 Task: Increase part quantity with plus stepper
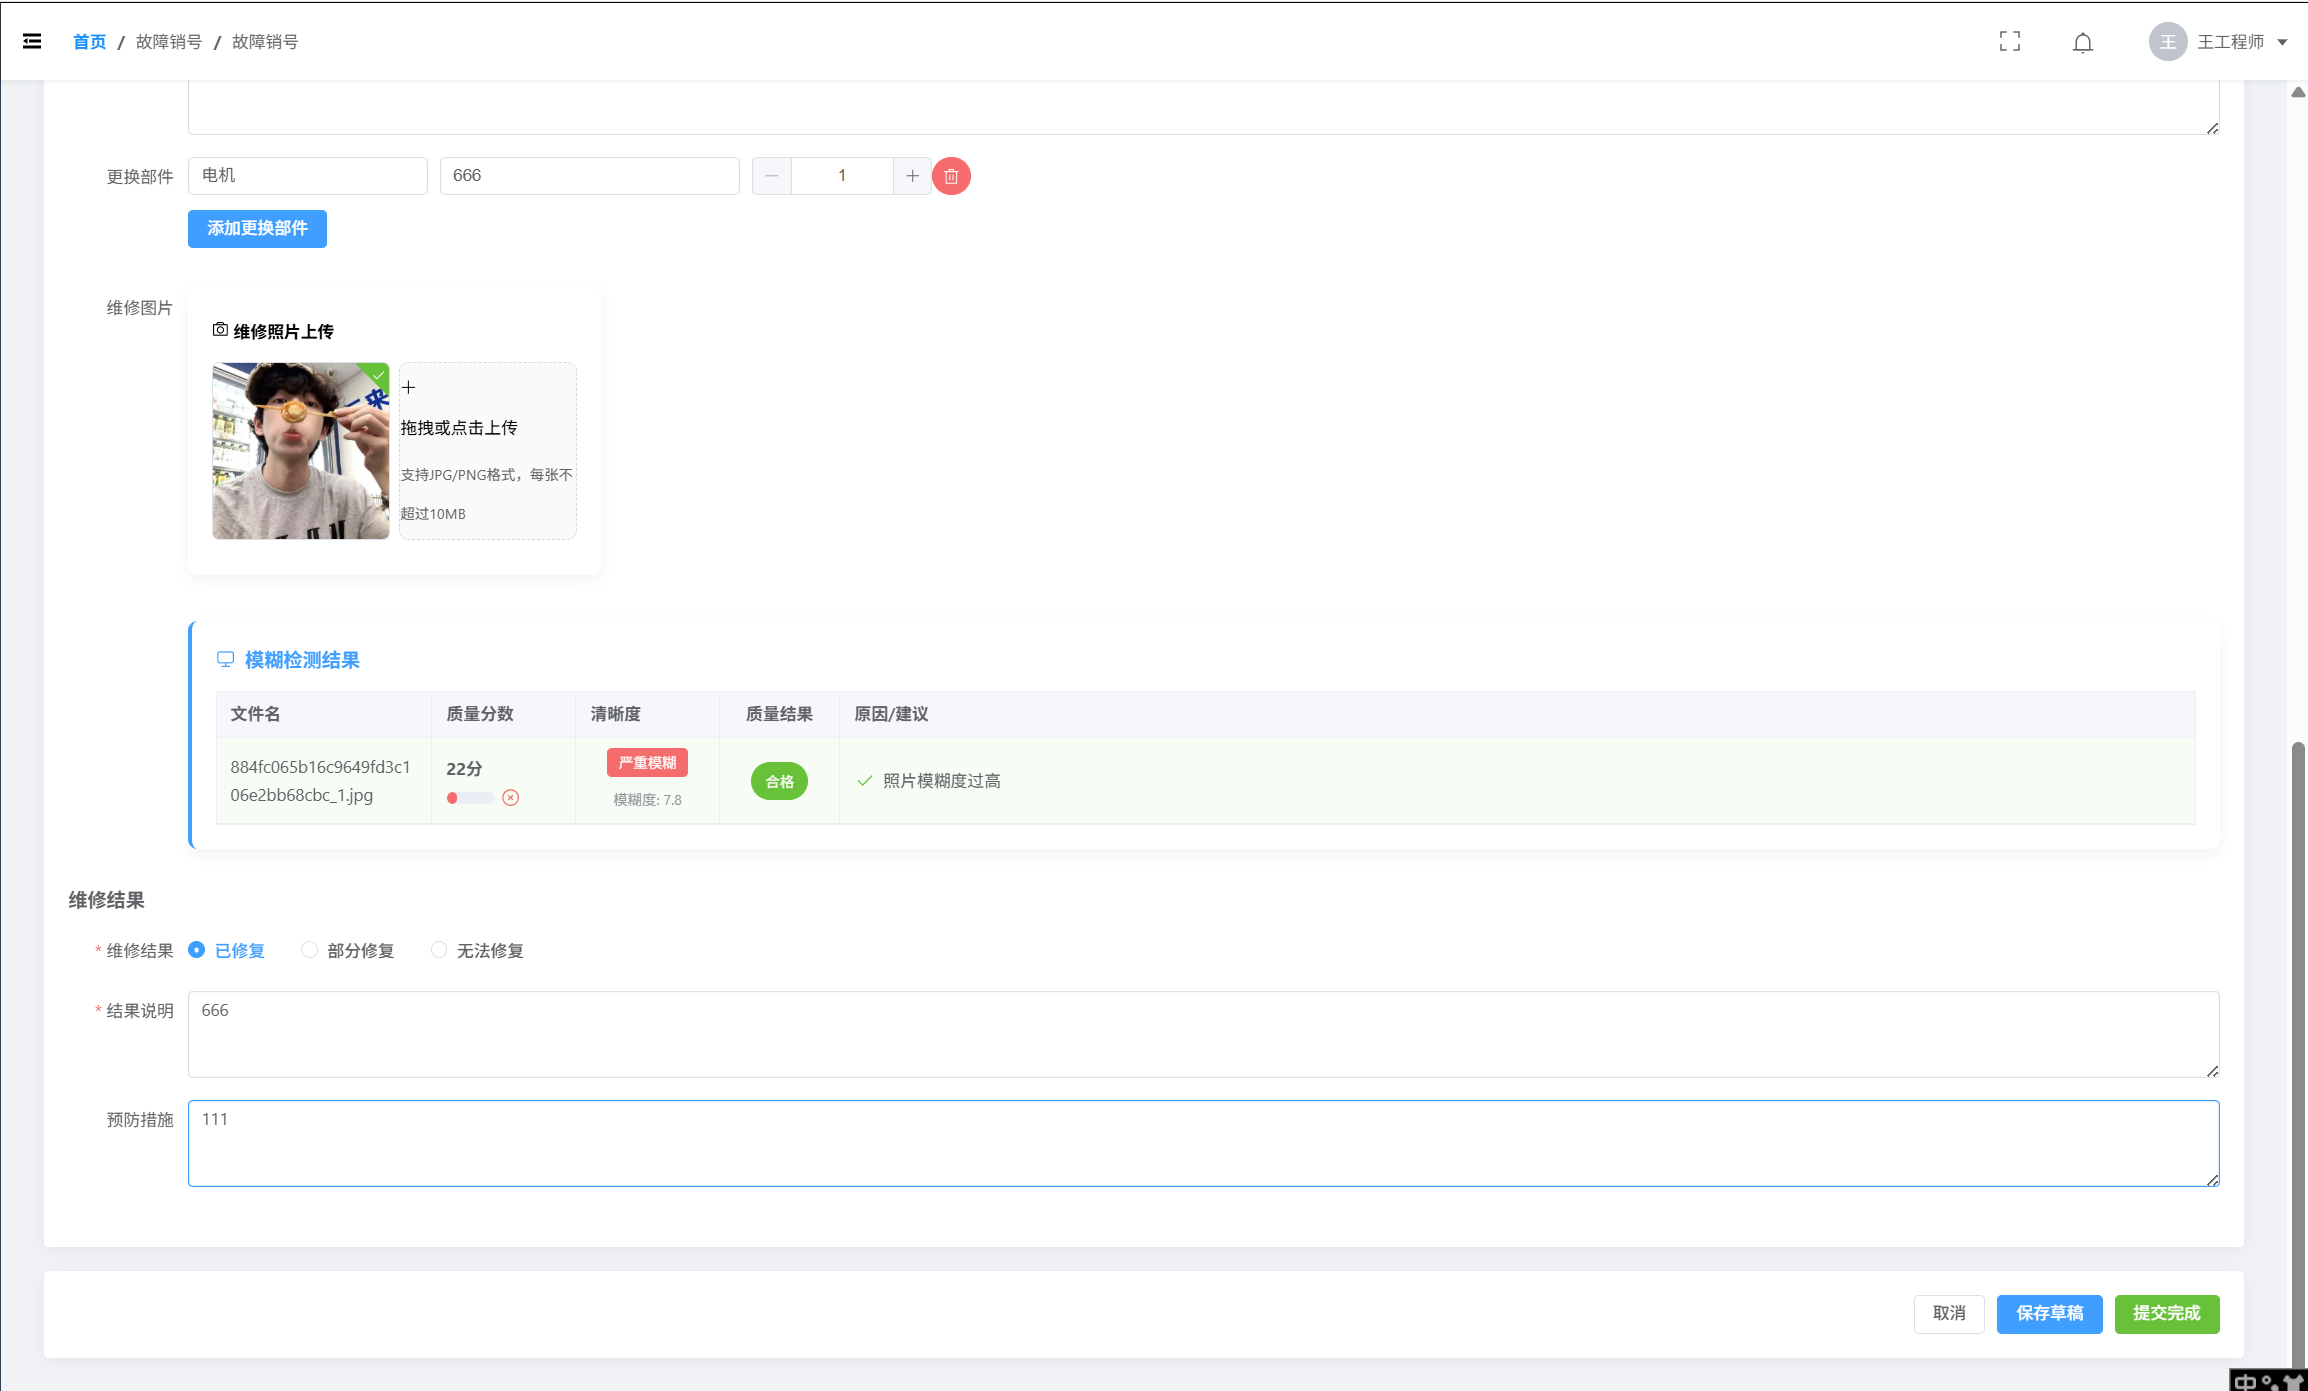pyautogui.click(x=912, y=176)
